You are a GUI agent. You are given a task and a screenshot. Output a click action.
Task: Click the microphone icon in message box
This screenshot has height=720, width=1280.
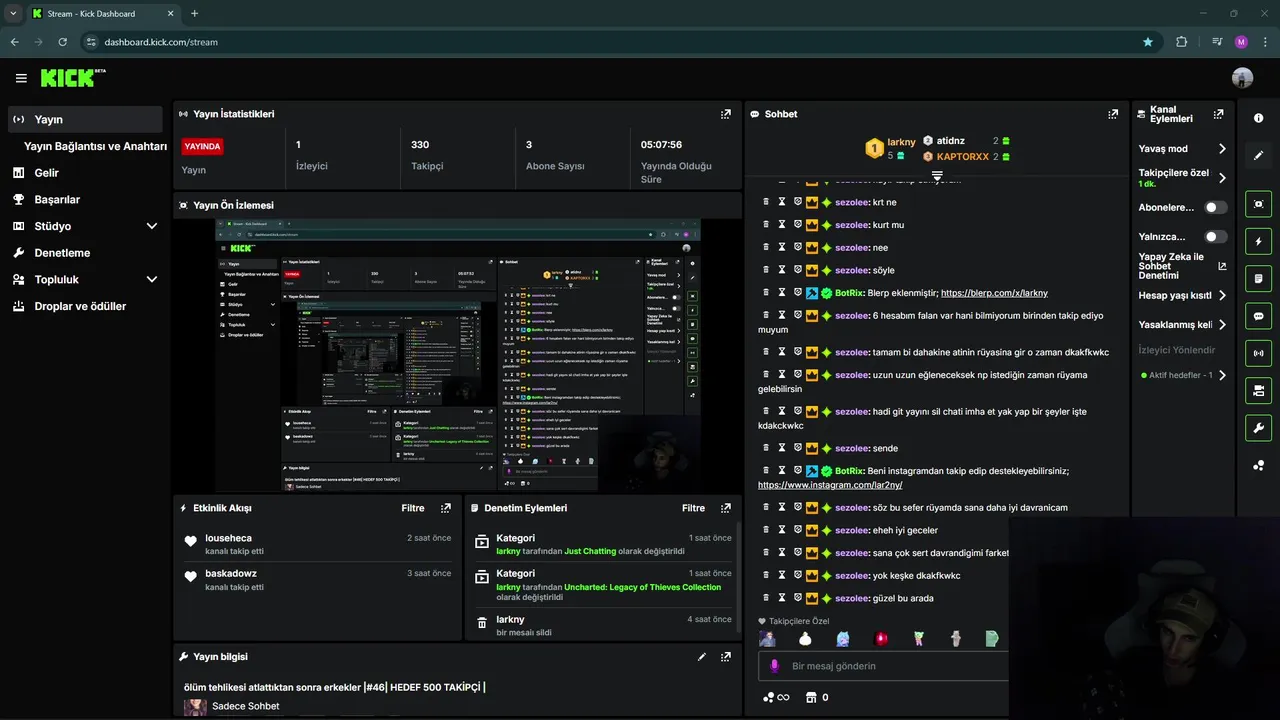tap(774, 666)
